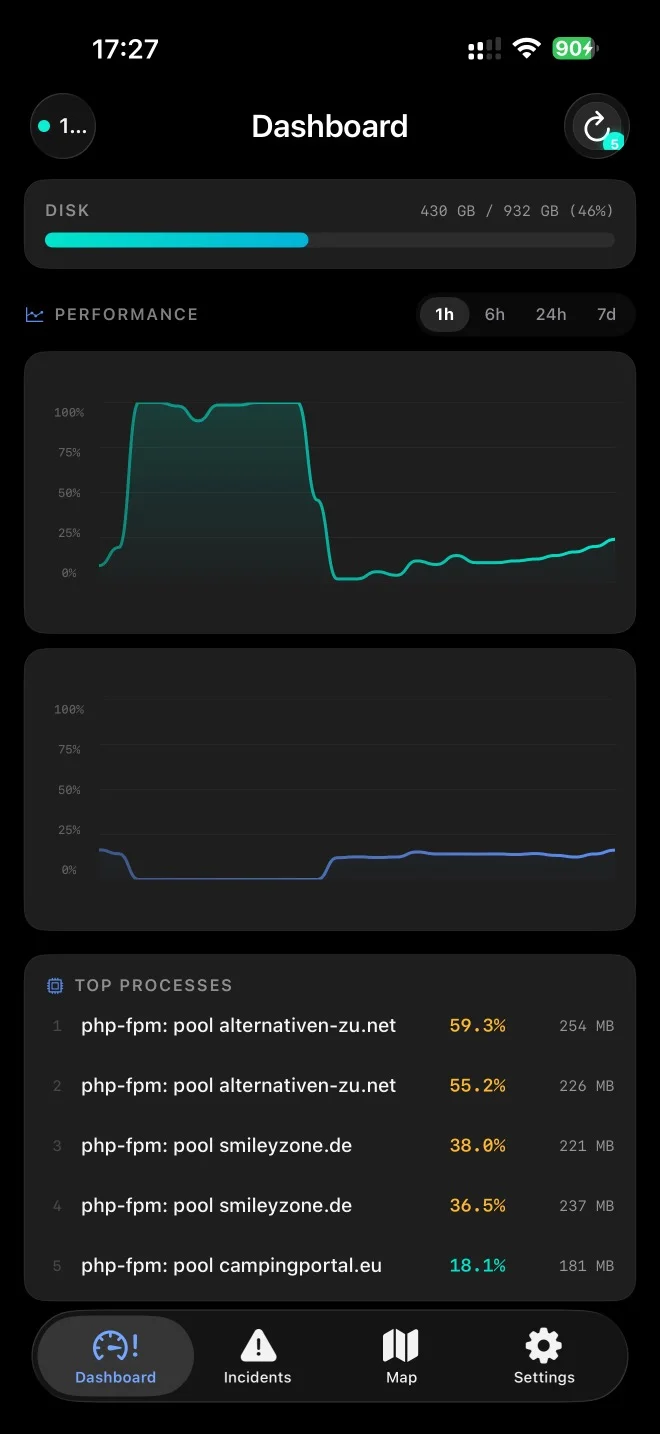The image size is (660, 1434).
Task: Tap the refresh icon with badge
Action: [597, 126]
